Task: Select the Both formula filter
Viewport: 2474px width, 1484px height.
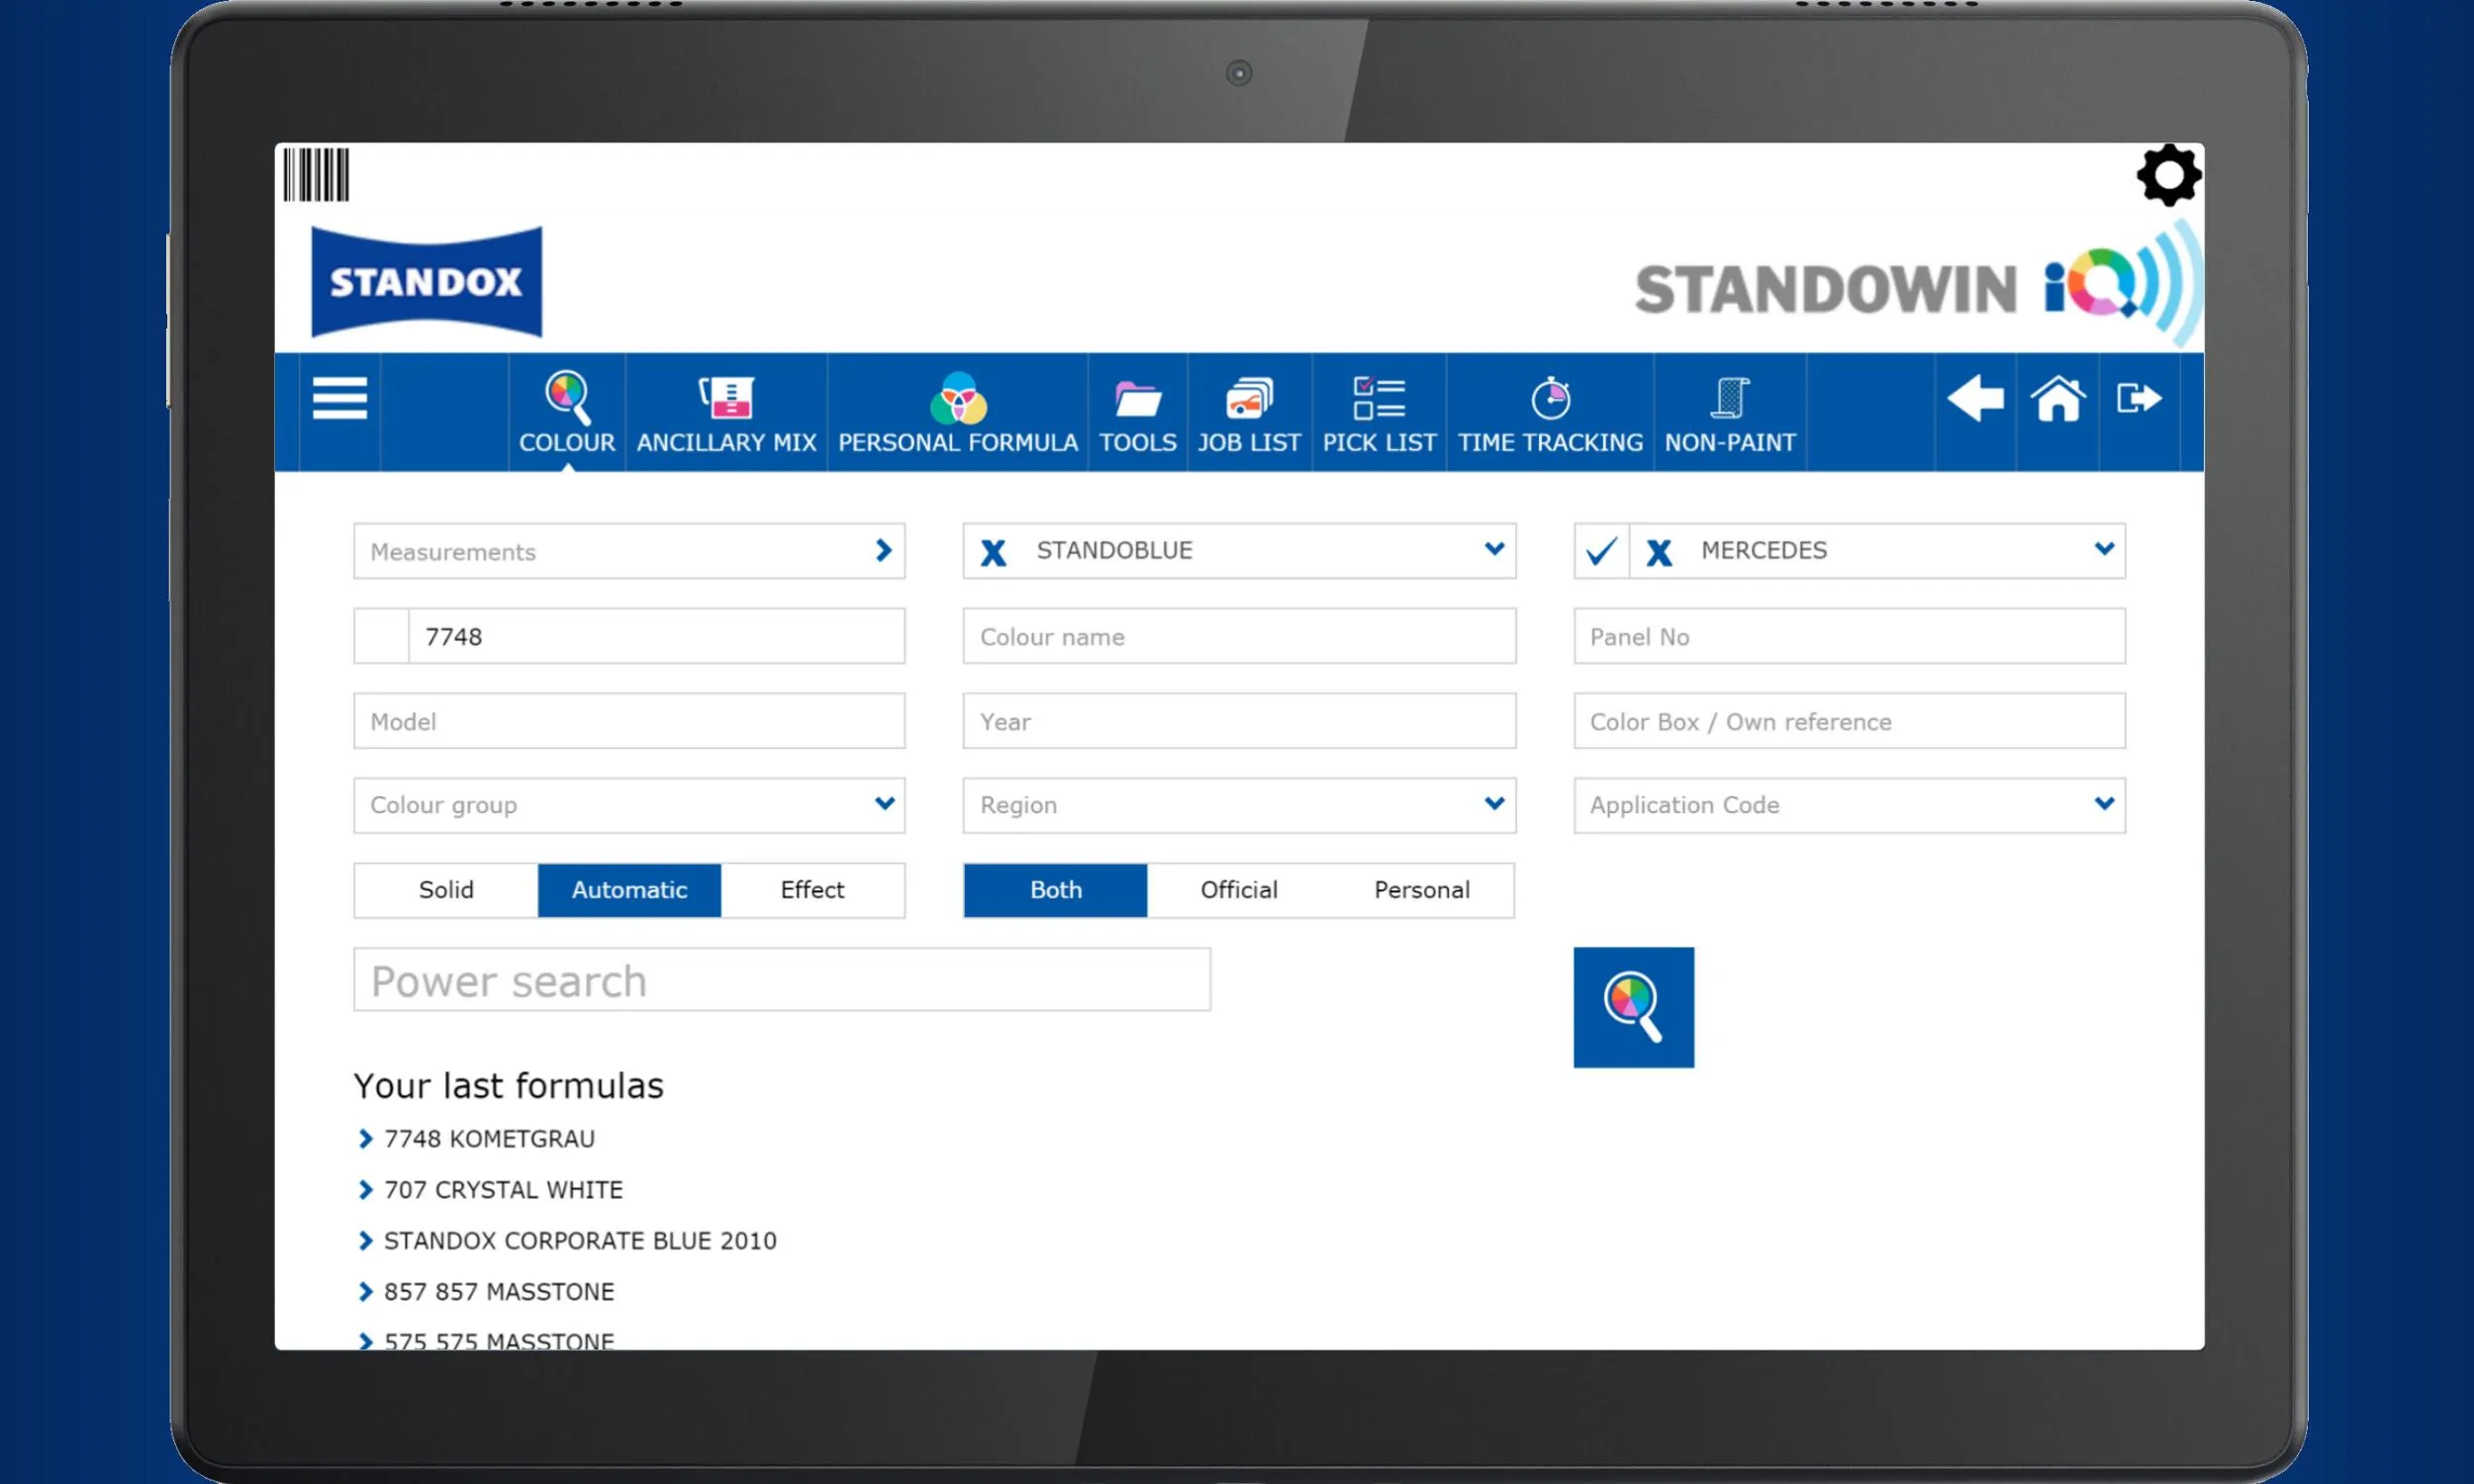Action: pos(1055,890)
